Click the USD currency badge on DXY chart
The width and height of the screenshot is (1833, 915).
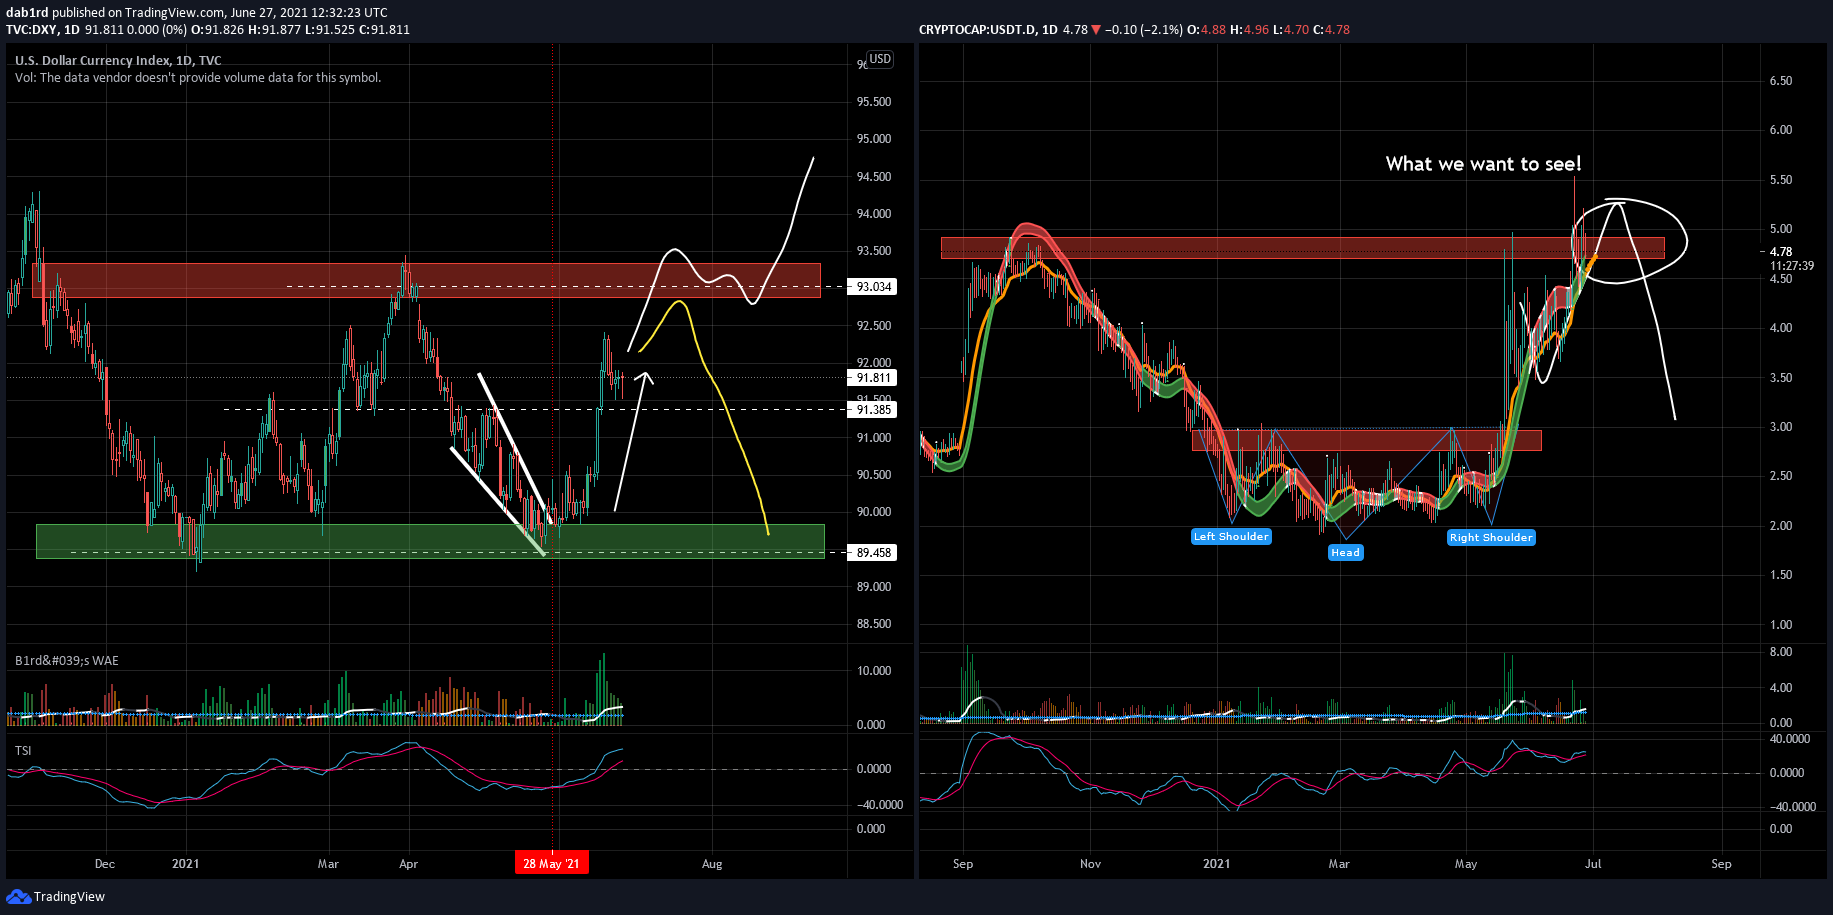coord(880,59)
